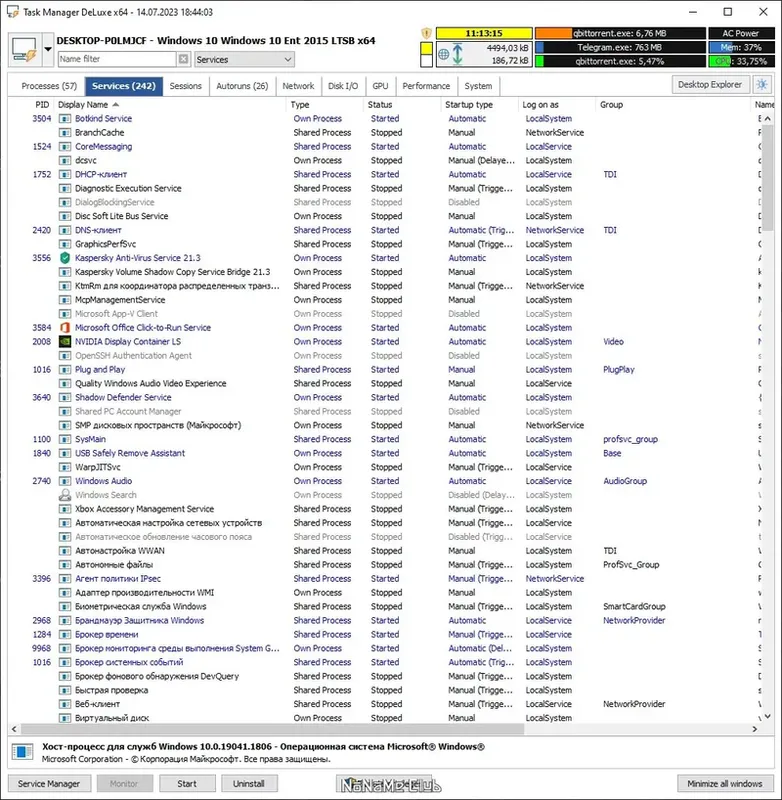Switch to the Network tab
This screenshot has height=800, width=782.
298,86
